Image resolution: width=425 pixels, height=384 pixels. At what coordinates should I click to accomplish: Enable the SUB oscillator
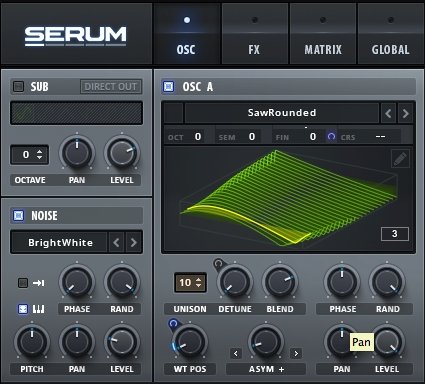(x=18, y=87)
